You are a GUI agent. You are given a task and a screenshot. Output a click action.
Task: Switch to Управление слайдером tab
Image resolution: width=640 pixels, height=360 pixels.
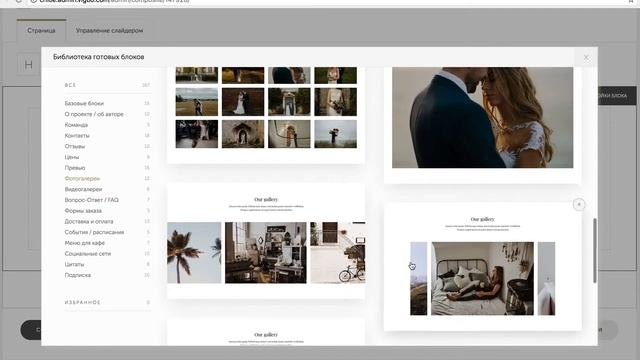pos(109,31)
